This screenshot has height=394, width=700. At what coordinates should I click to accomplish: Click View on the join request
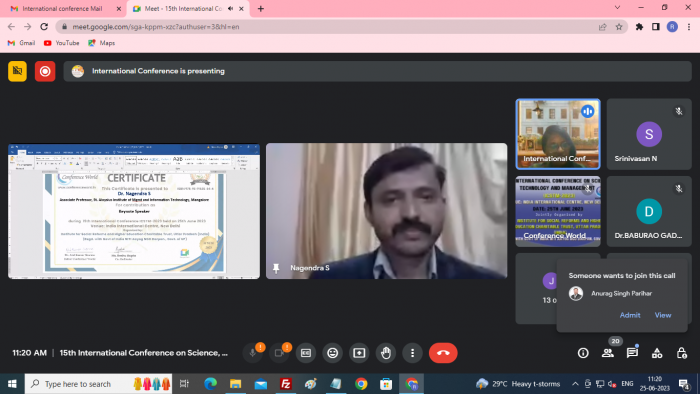pos(663,315)
